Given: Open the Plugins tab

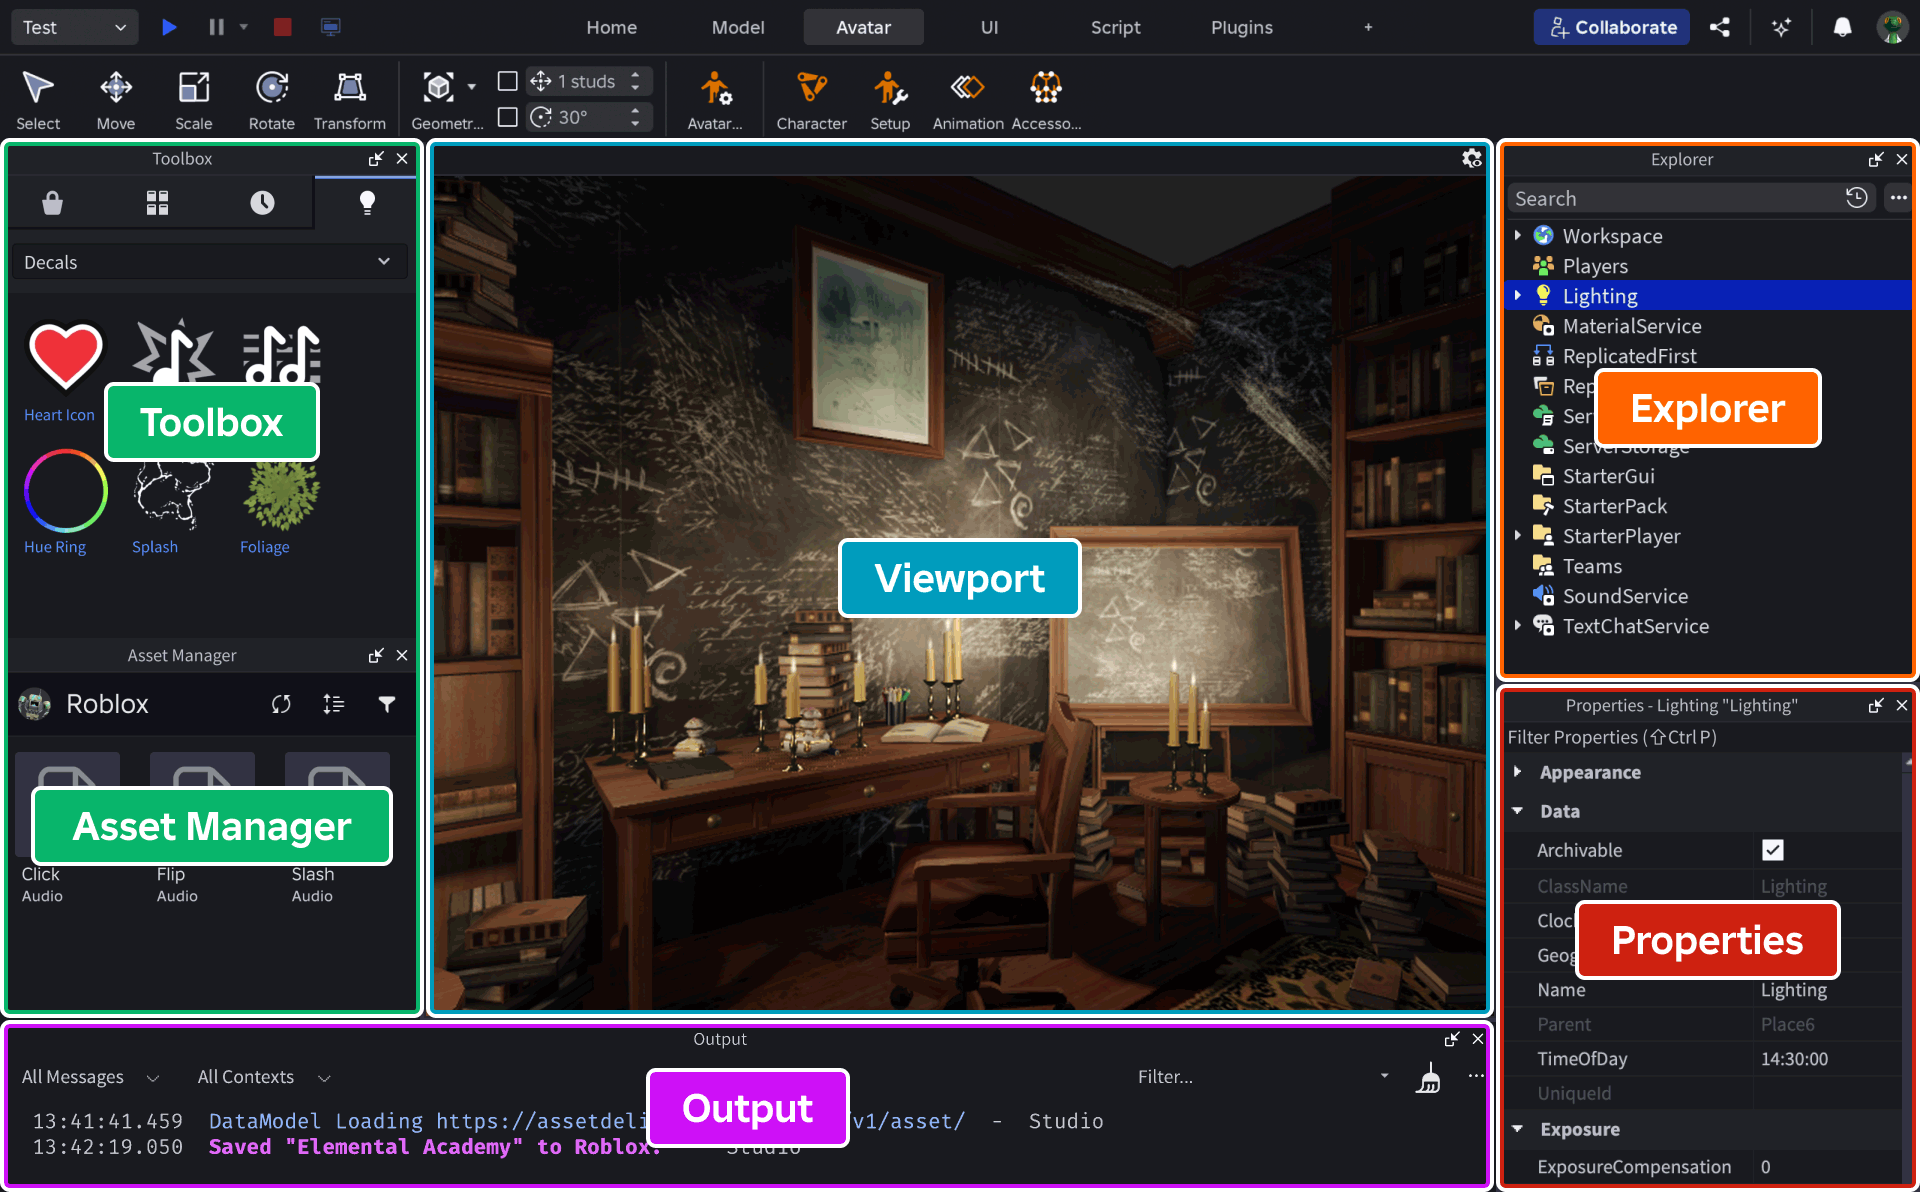Looking at the screenshot, I should tap(1241, 27).
